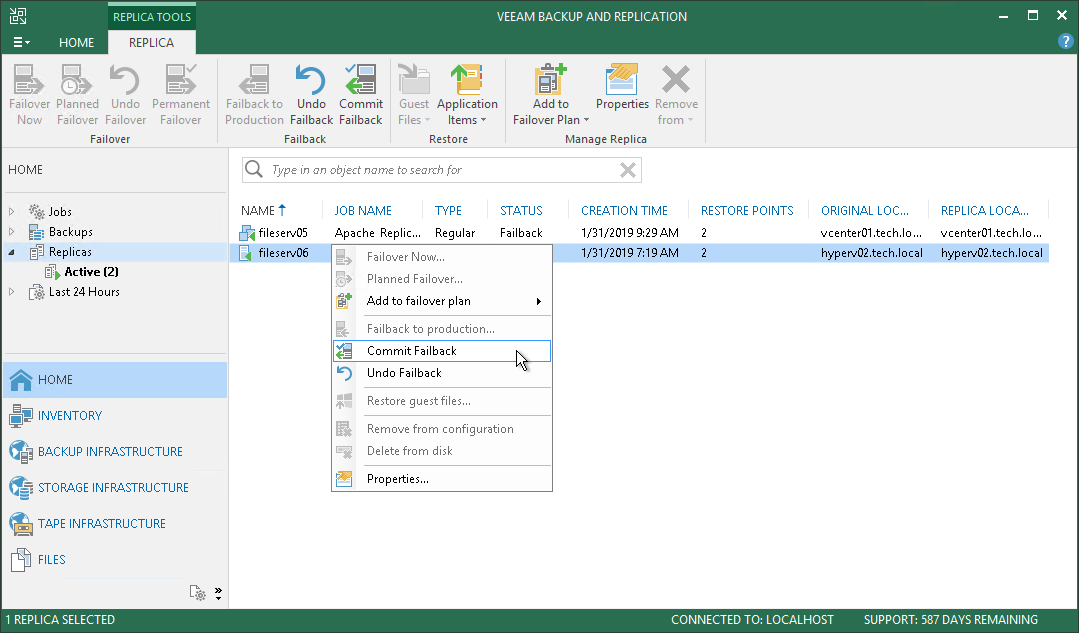Collapse the Replicas tree node
Image resolution: width=1079 pixels, height=633 pixels.
tap(12, 253)
